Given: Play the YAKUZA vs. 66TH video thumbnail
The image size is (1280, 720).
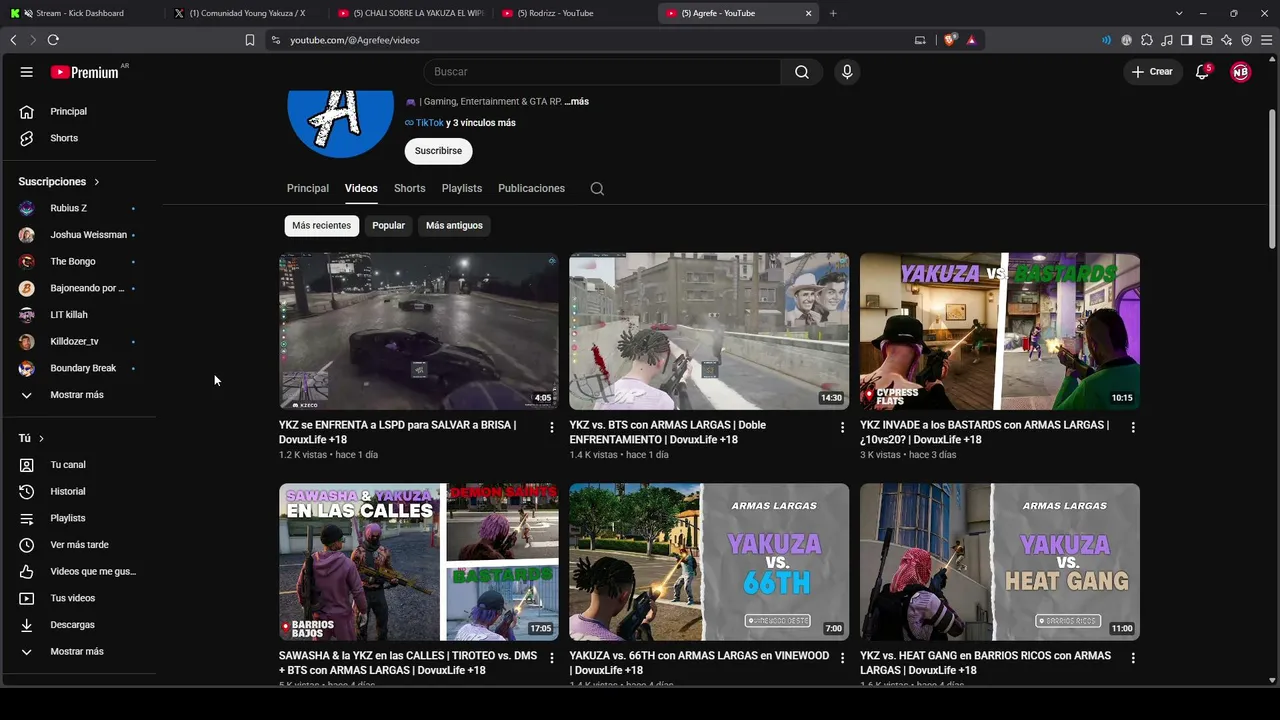Looking at the screenshot, I should 709,562.
